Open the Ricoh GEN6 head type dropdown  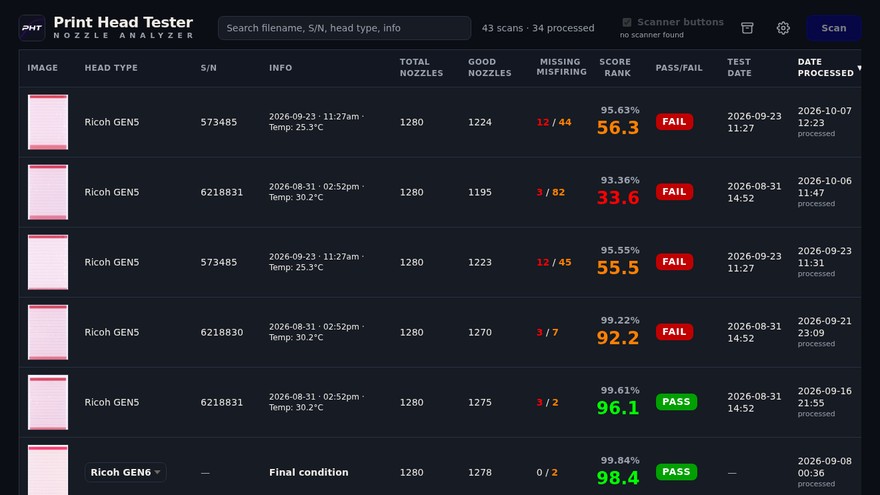click(x=125, y=473)
